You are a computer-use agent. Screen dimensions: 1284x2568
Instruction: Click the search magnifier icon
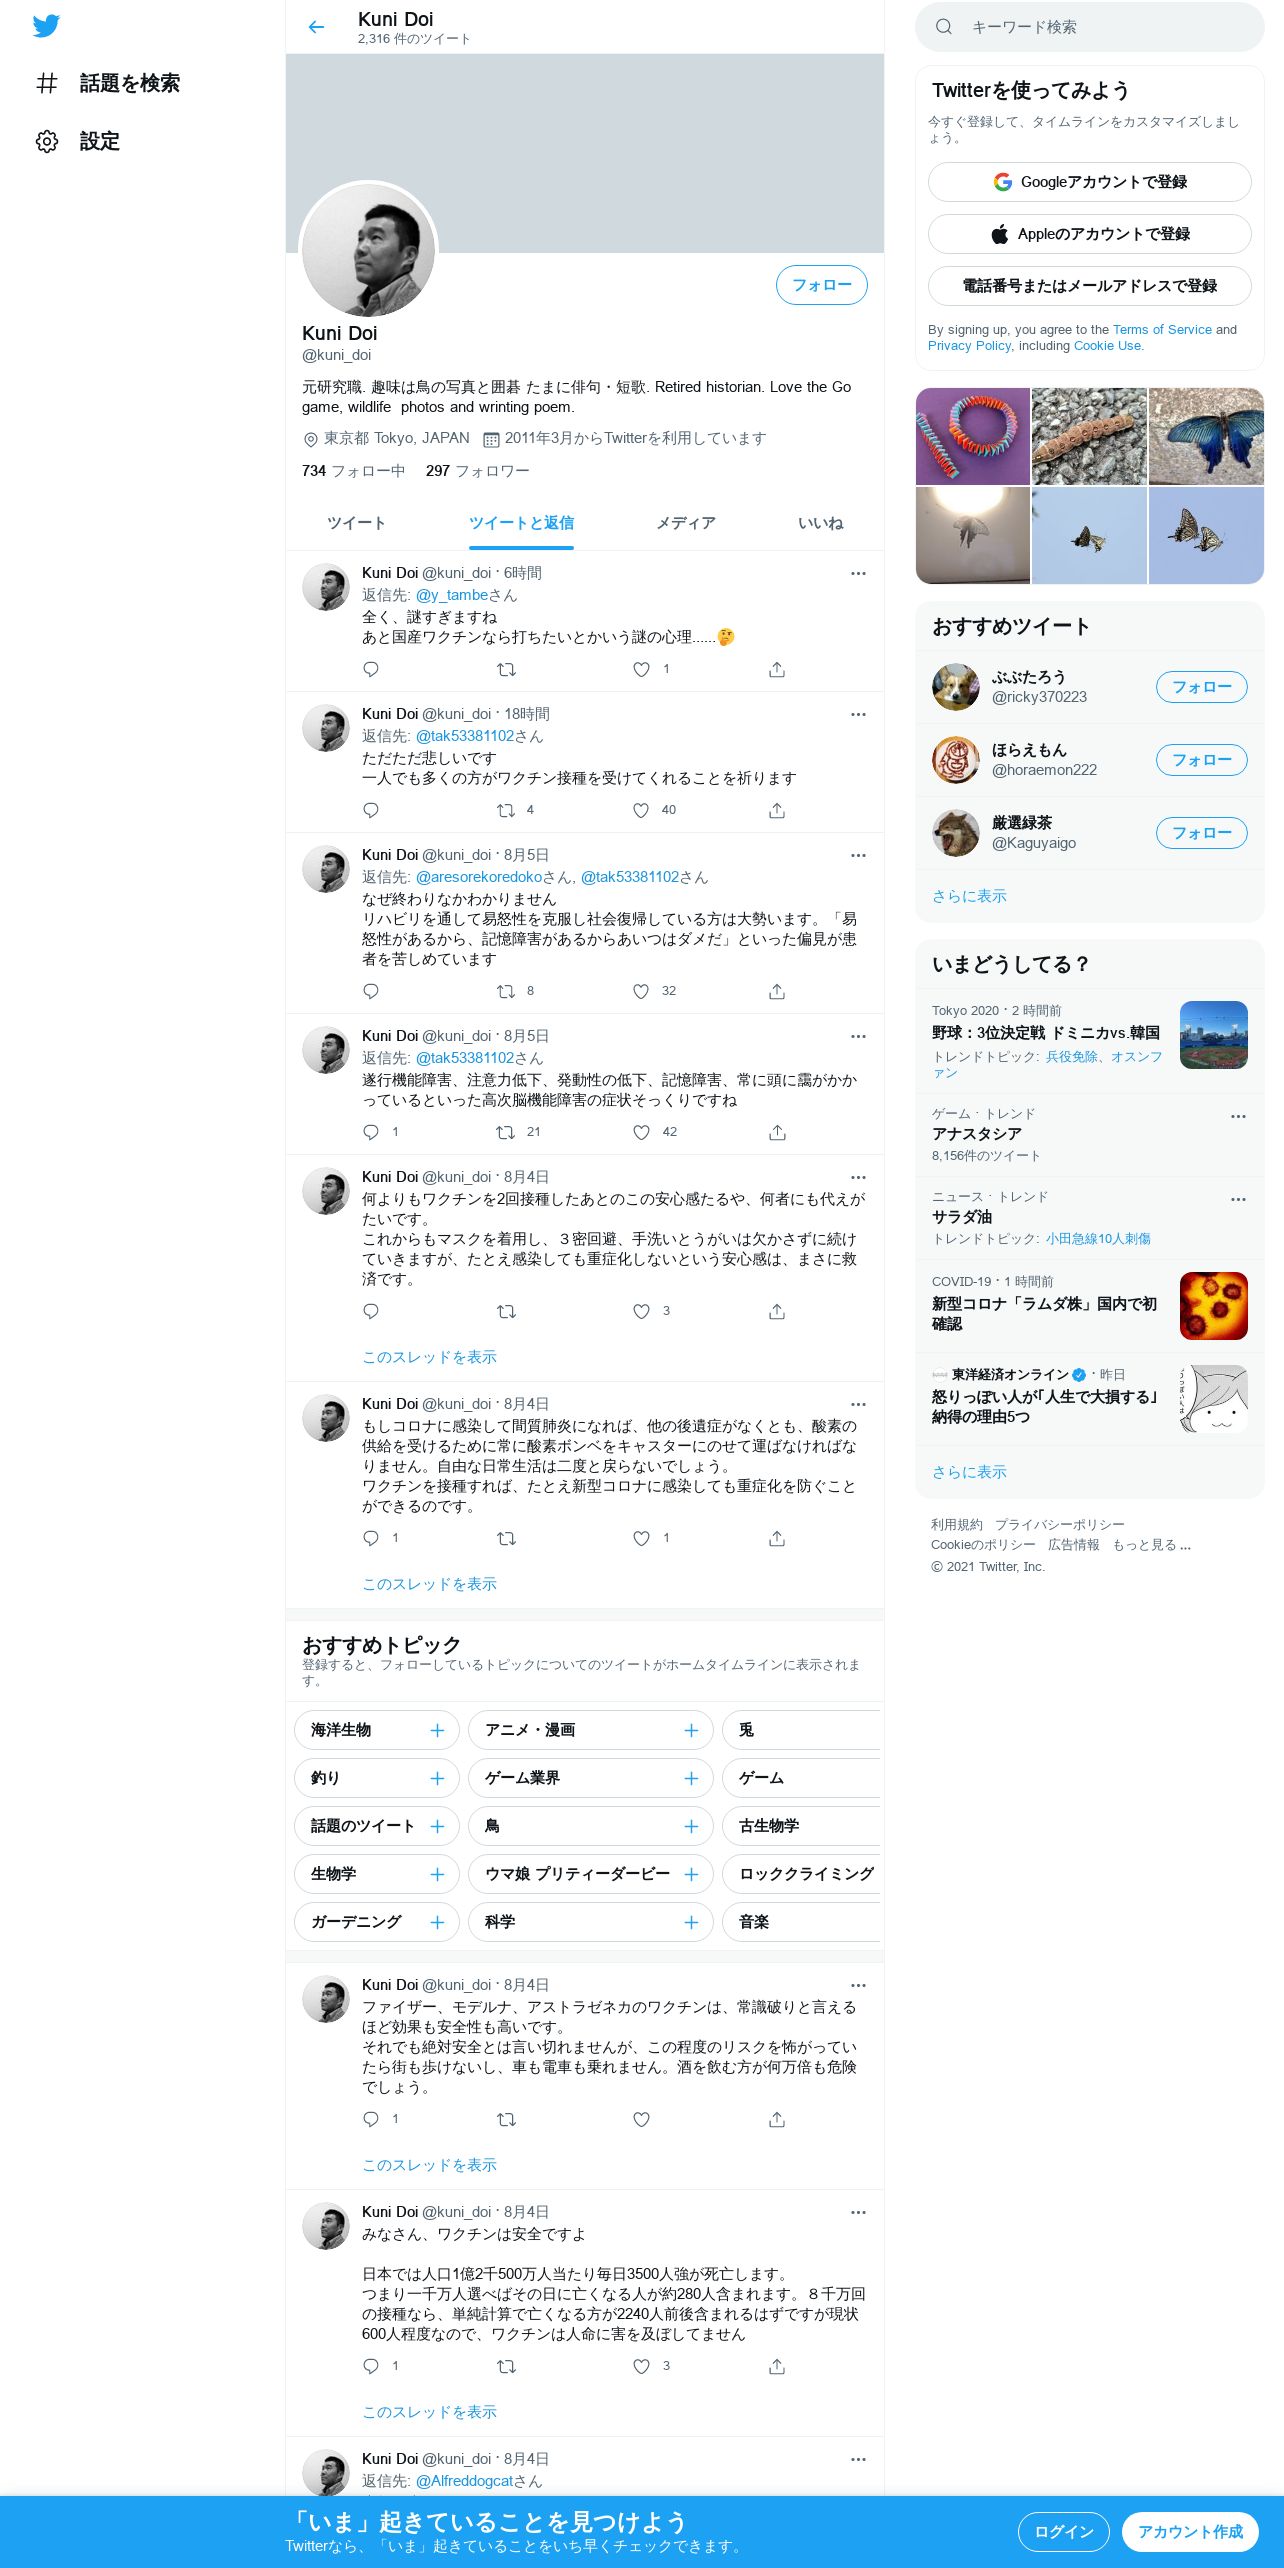[943, 27]
